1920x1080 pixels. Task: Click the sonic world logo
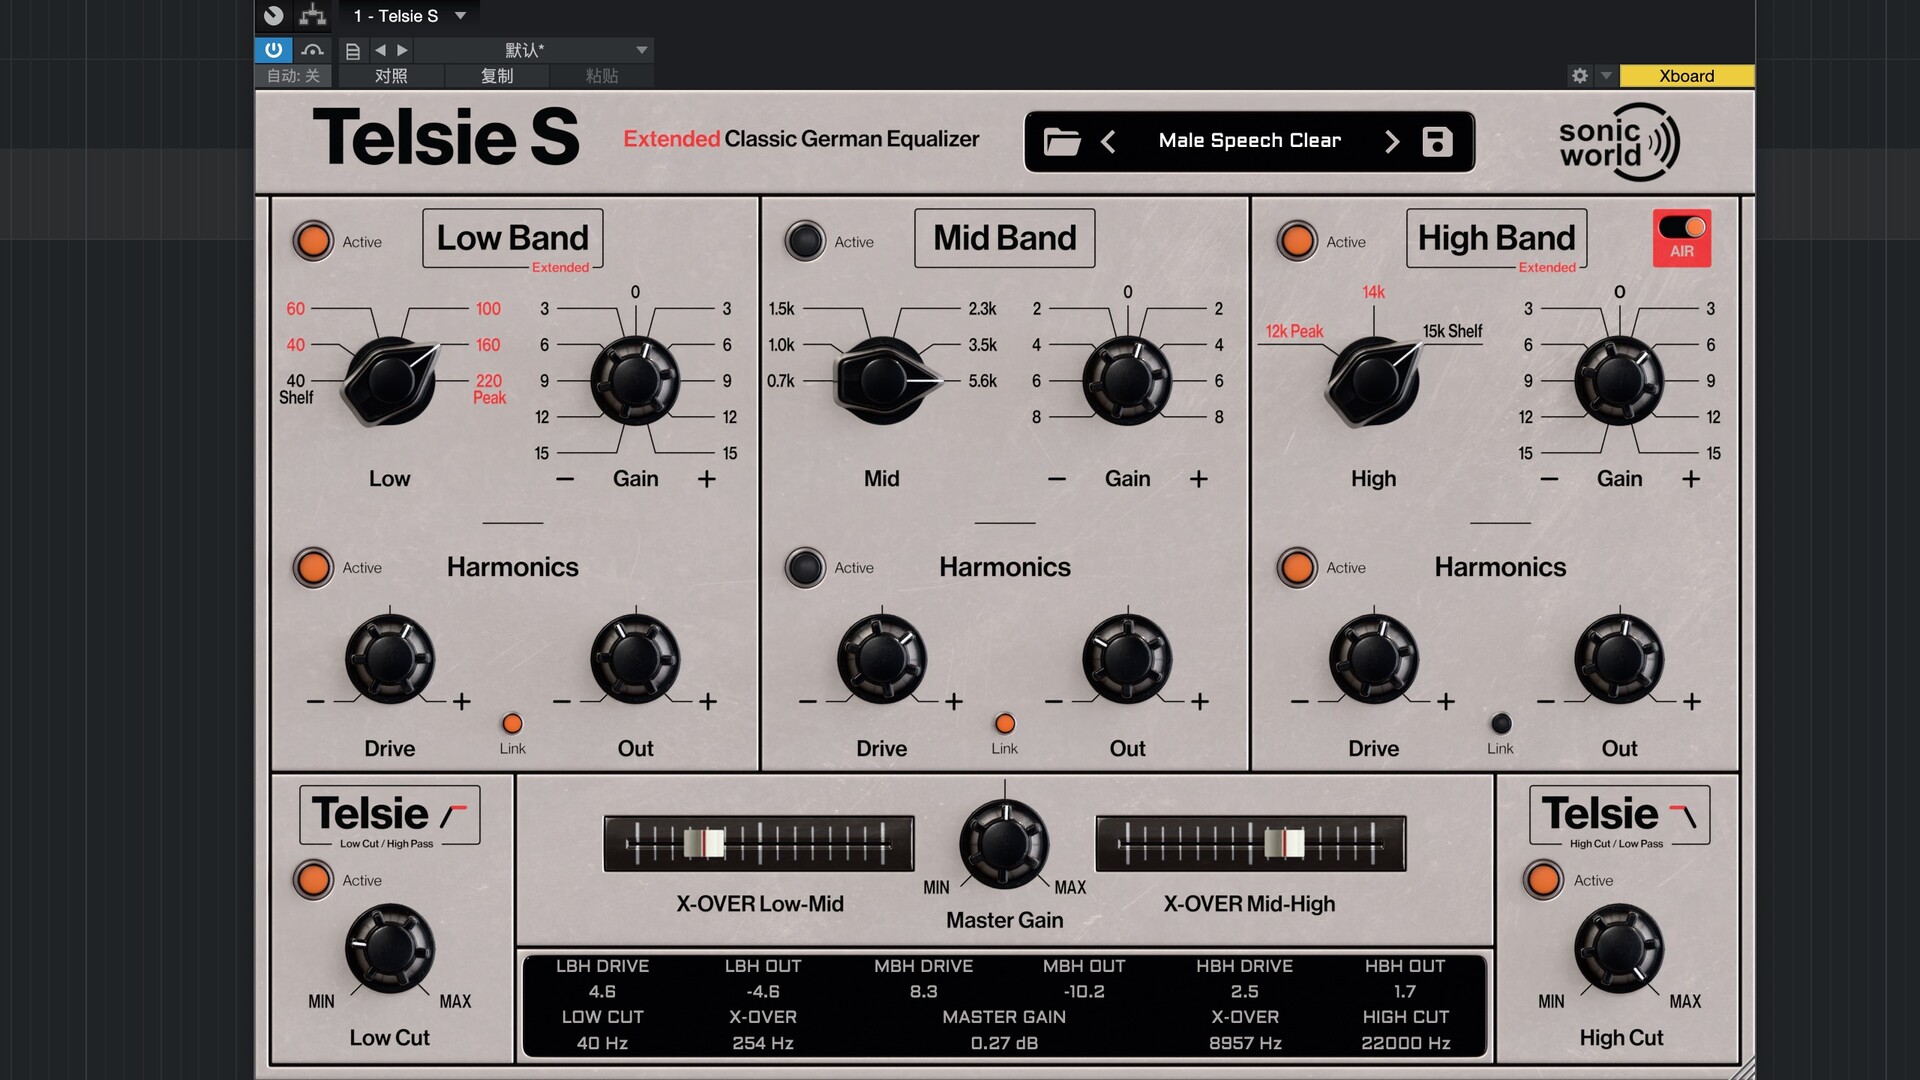(x=1618, y=142)
